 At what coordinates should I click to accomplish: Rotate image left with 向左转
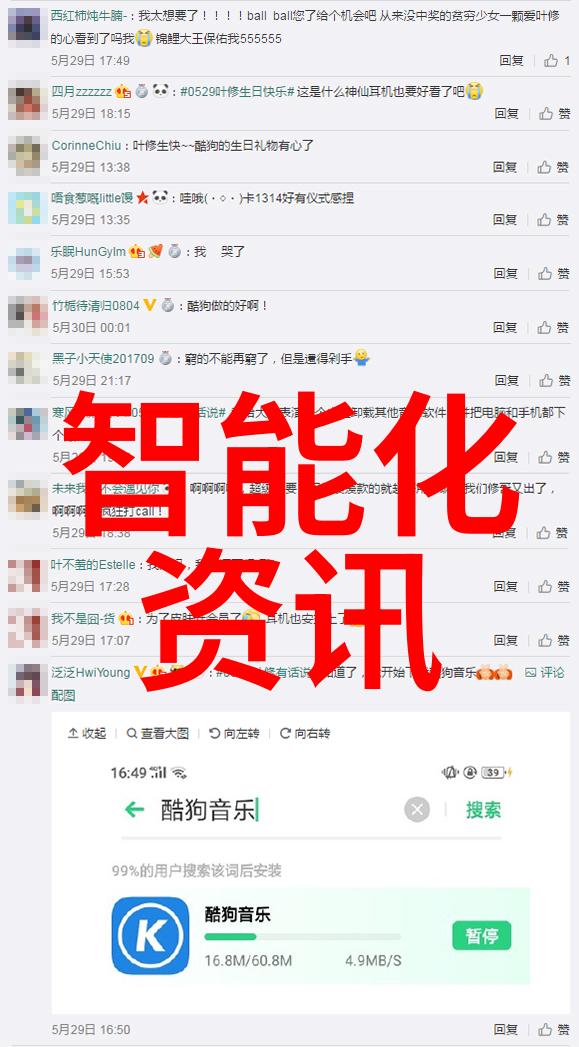coord(234,733)
